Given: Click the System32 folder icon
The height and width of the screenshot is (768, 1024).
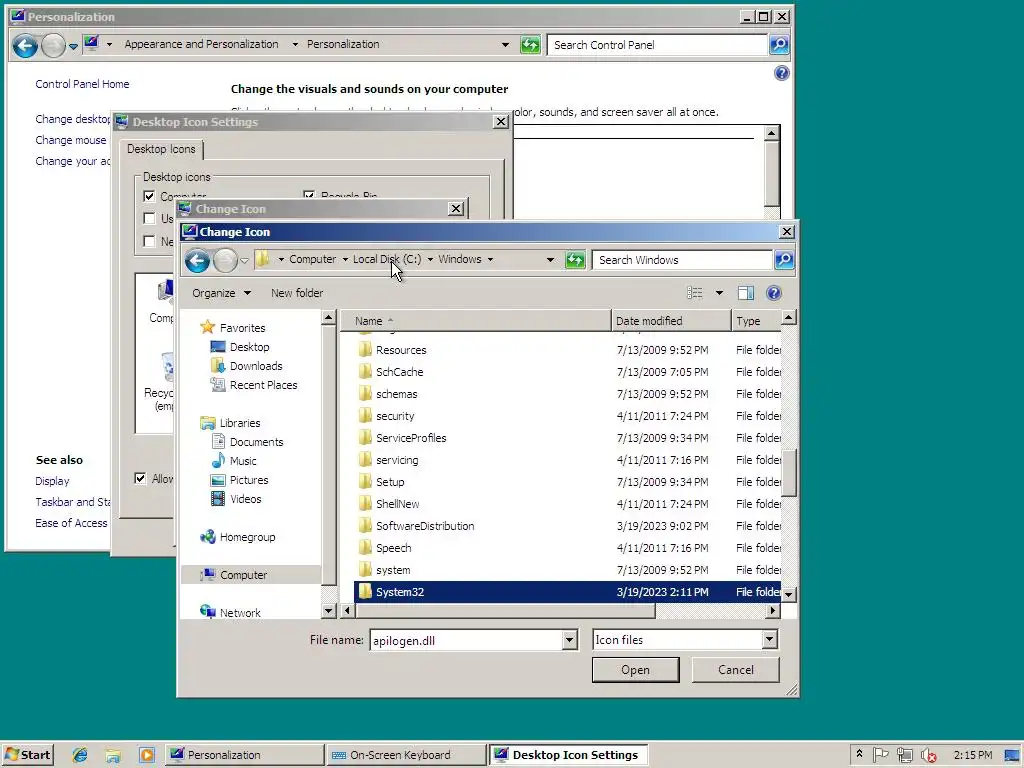Looking at the screenshot, I should [365, 592].
